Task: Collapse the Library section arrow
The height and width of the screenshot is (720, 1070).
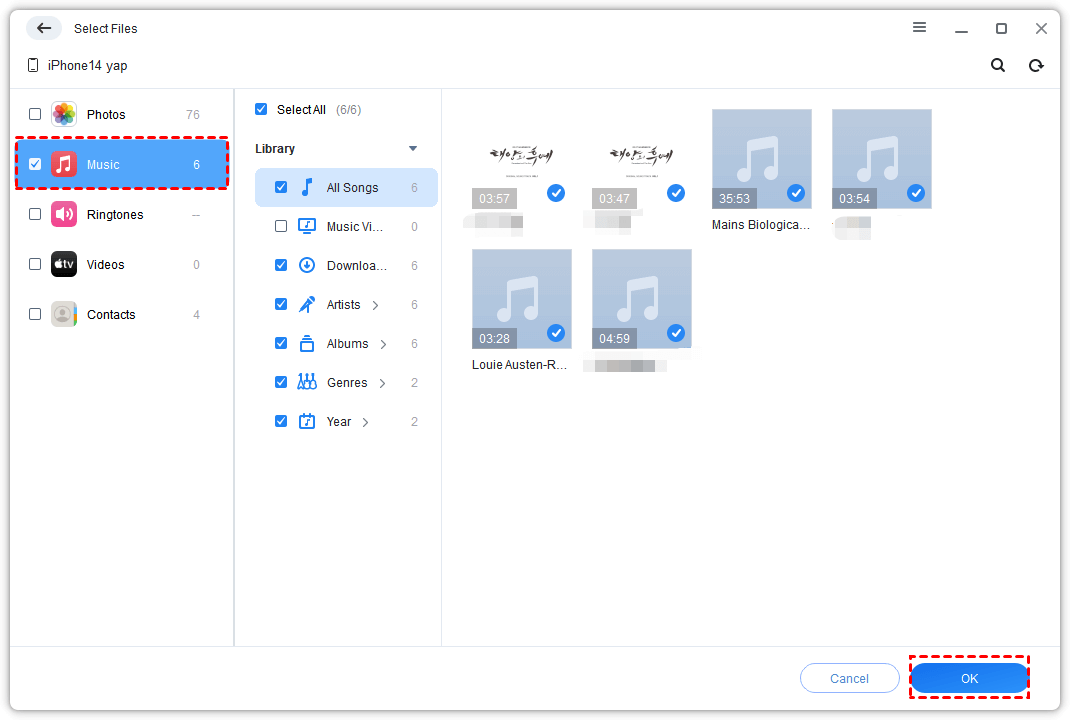Action: point(413,149)
